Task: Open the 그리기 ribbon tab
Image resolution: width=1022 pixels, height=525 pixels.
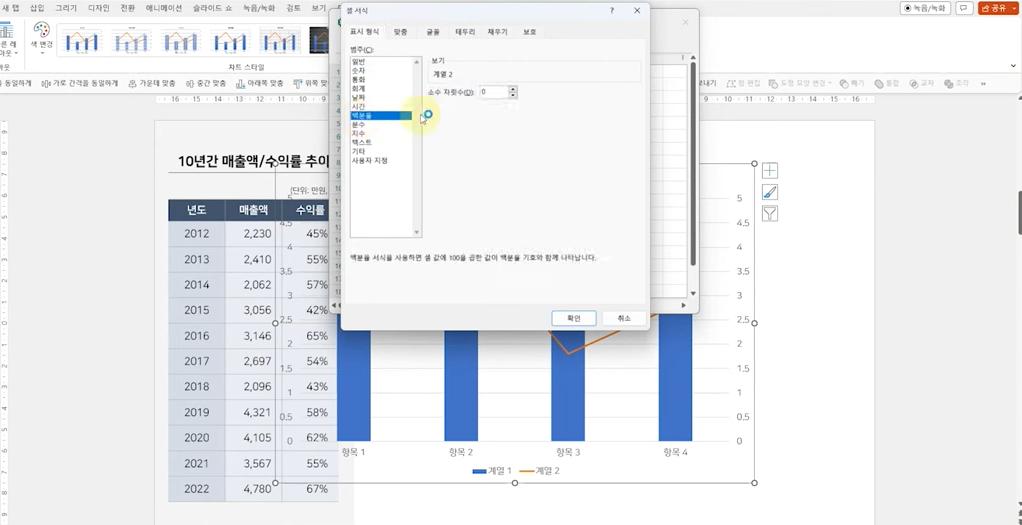Action: [66, 8]
